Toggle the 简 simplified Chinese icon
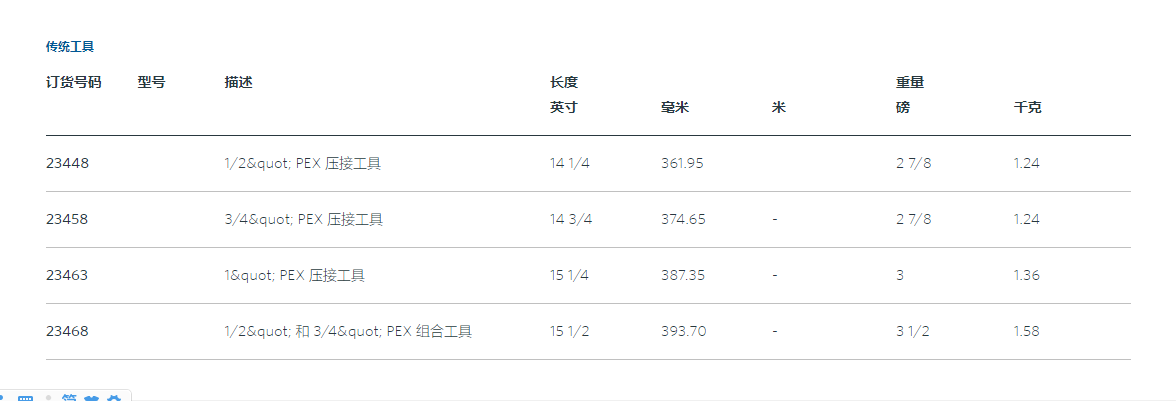Screen dimensions: 1176x401 pyautogui.click(x=69, y=398)
